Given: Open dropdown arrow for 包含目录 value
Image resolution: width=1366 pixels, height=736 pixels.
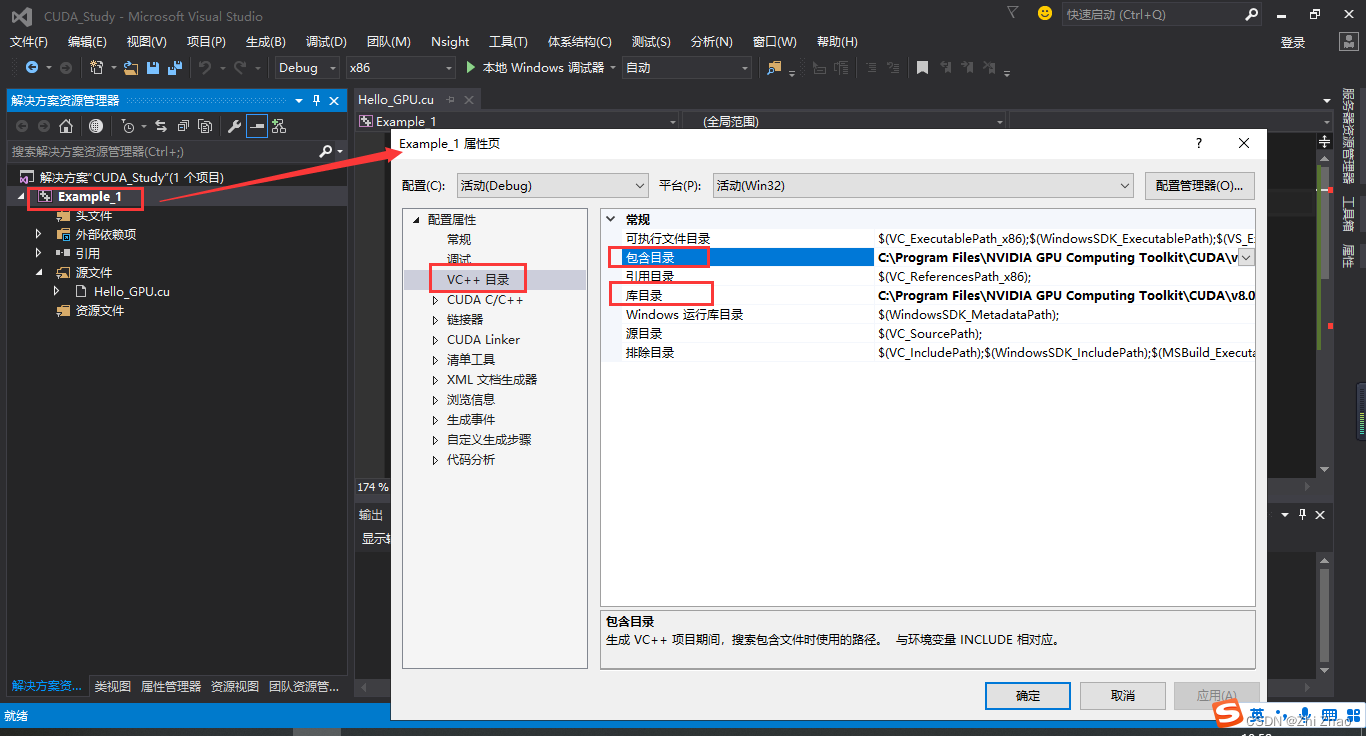Looking at the screenshot, I should point(1246,257).
